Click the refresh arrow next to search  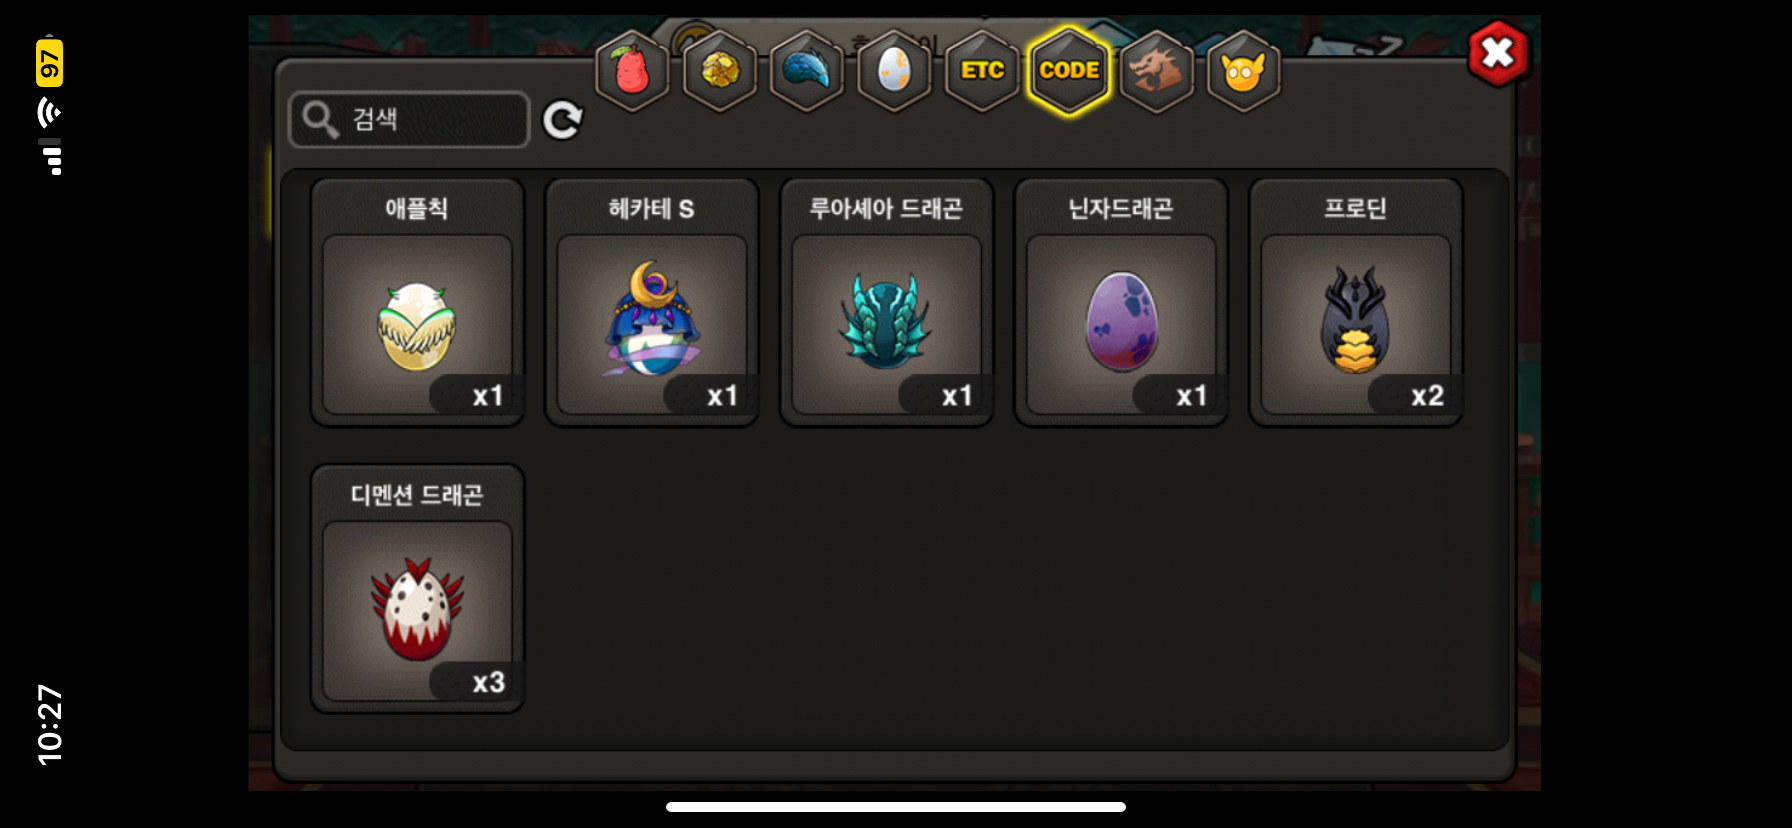[x=563, y=120]
